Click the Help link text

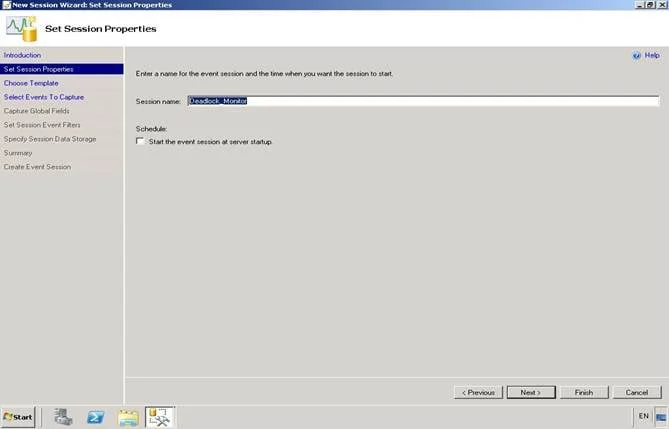(652, 55)
